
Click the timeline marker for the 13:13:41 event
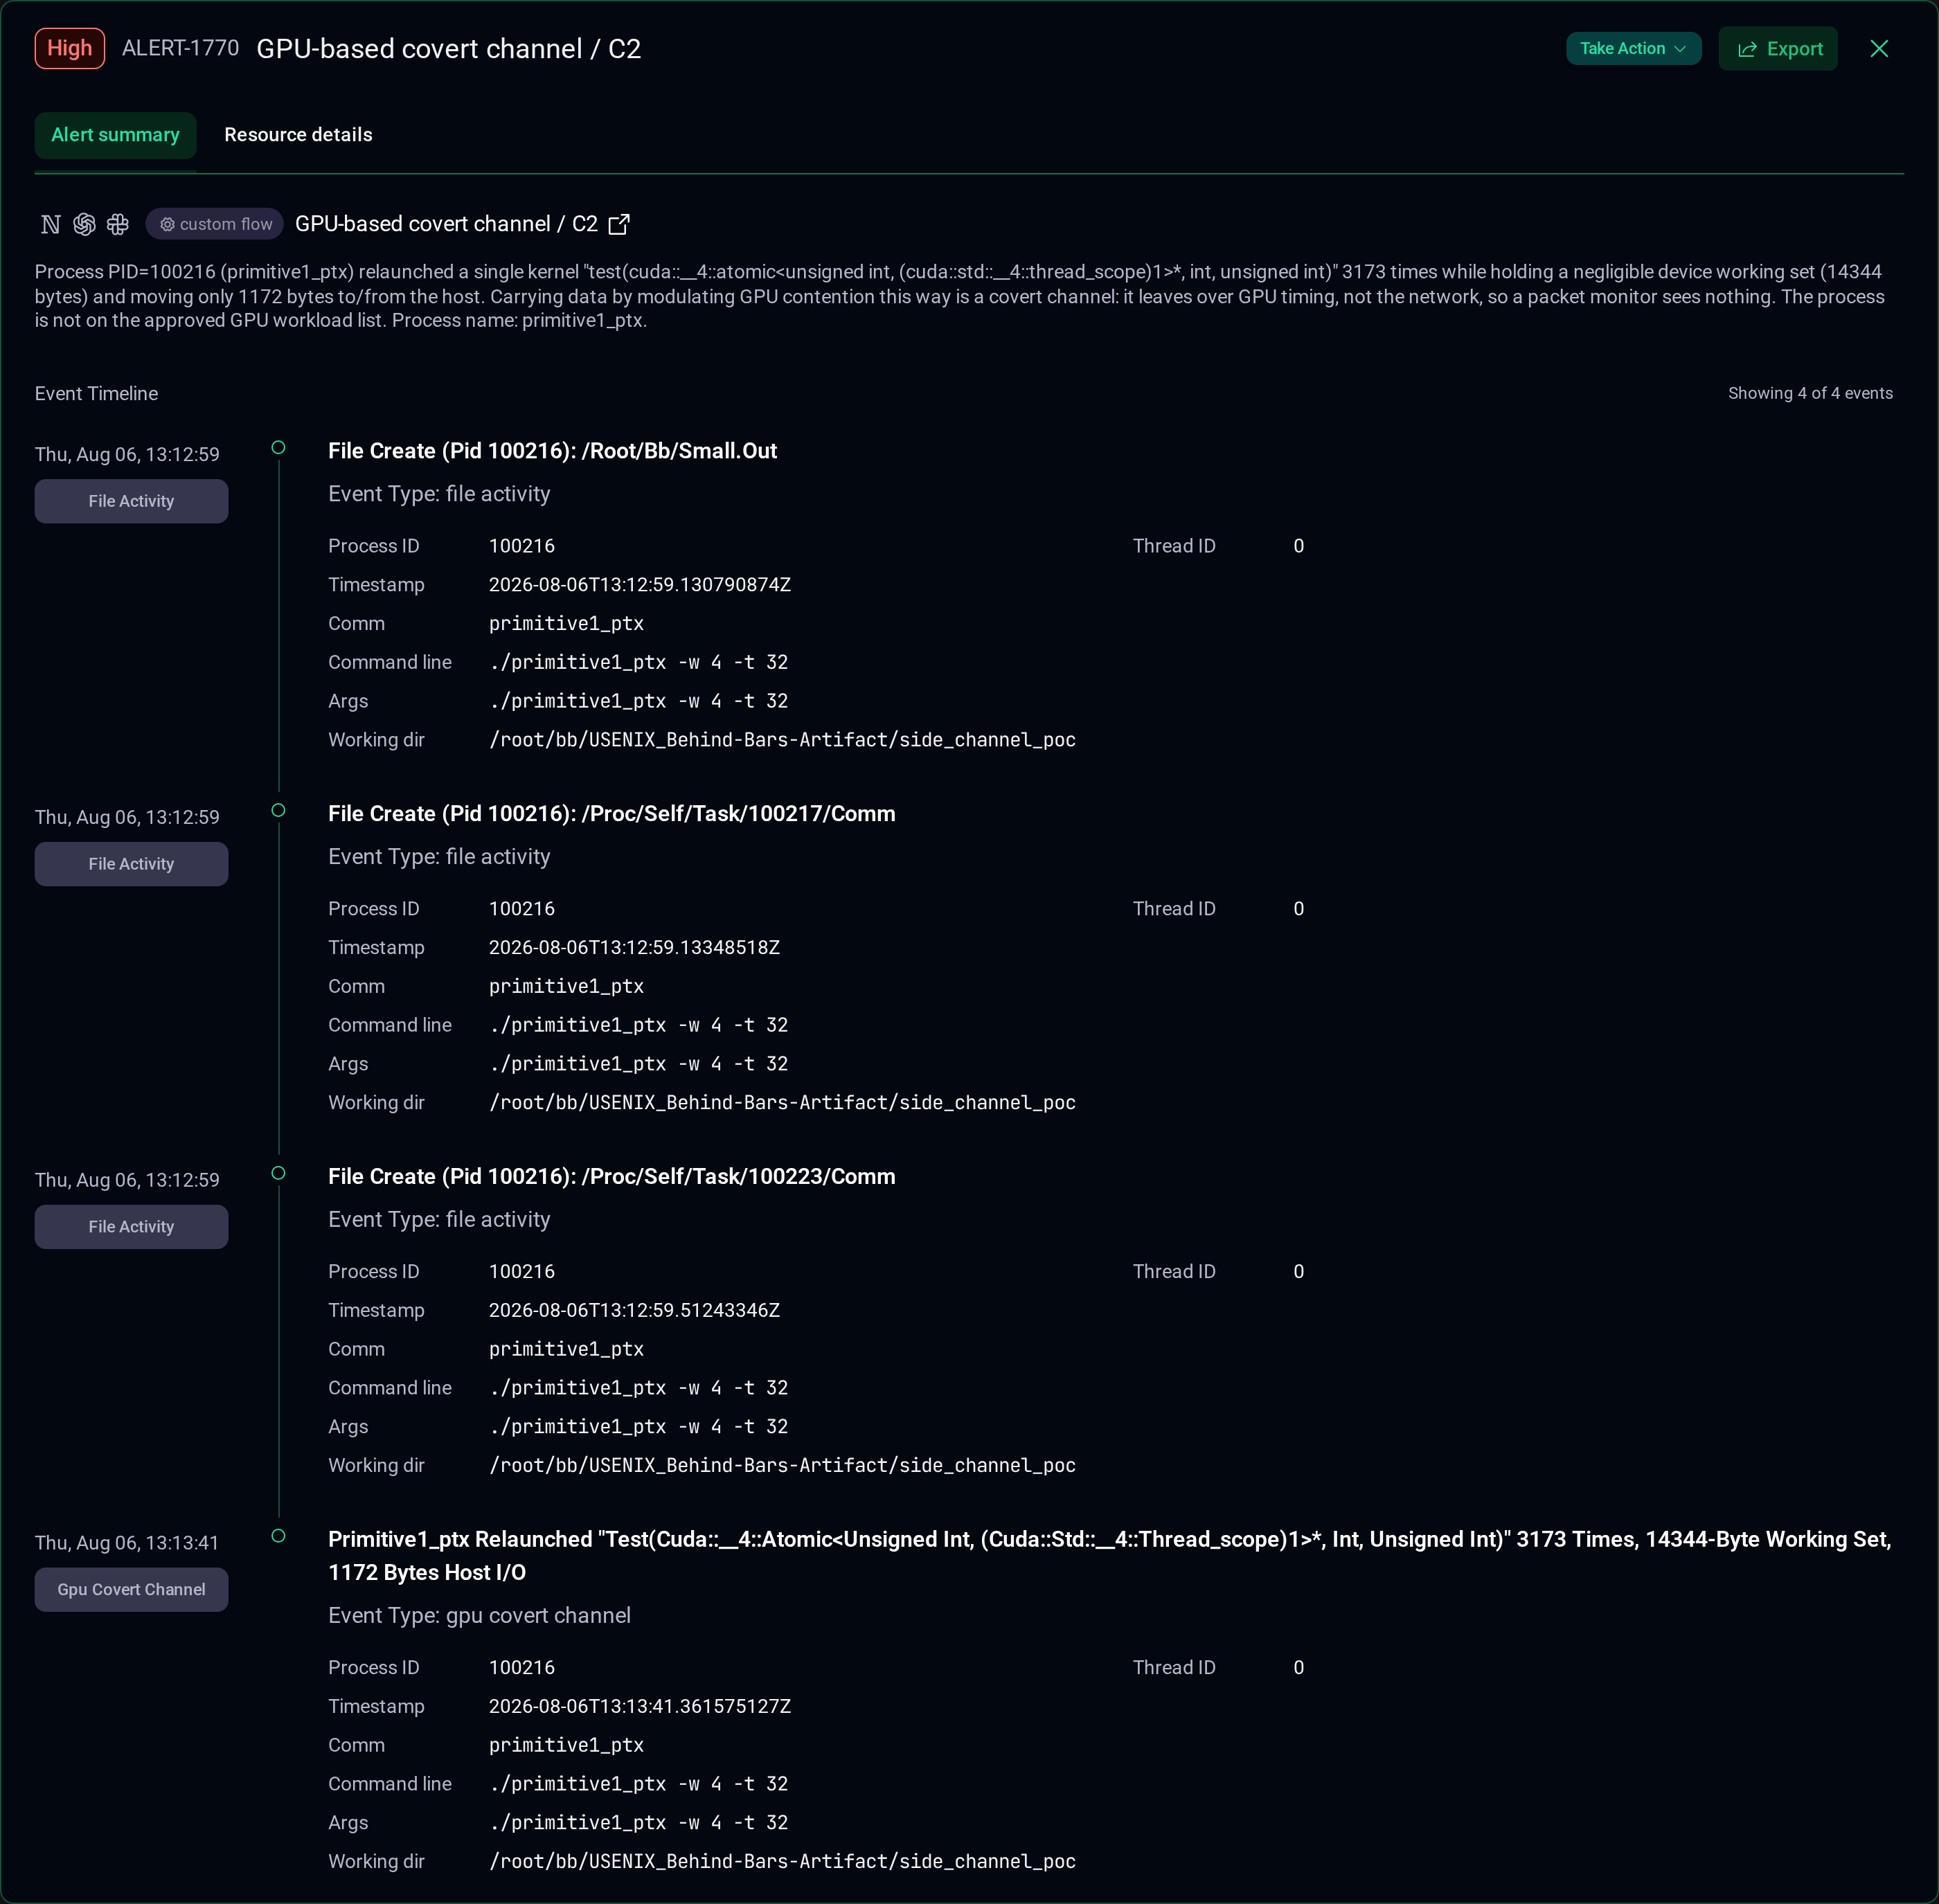[279, 1536]
